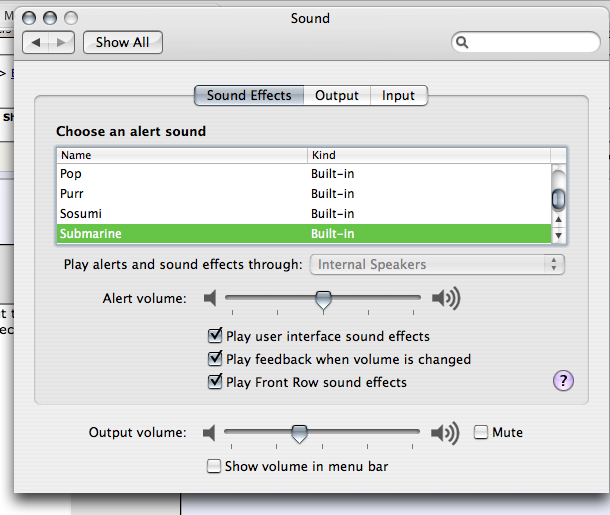610x515 pixels.
Task: Go forward with the right arrow button
Action: (x=61, y=42)
